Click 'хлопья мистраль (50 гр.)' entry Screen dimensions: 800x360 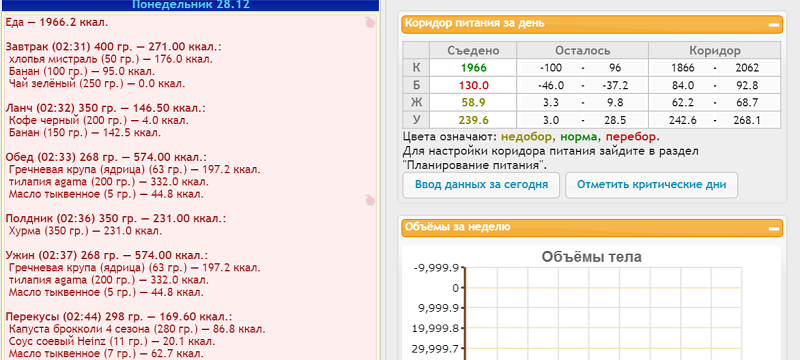point(111,59)
